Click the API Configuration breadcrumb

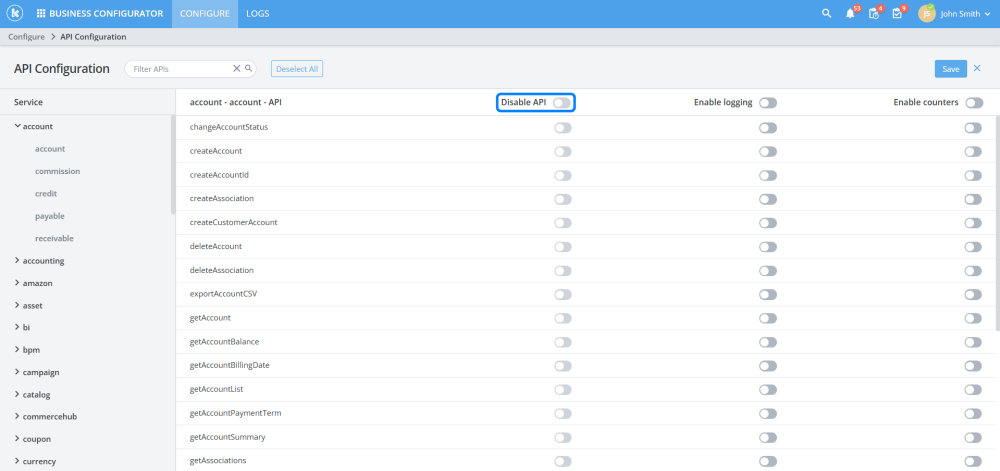(x=93, y=37)
